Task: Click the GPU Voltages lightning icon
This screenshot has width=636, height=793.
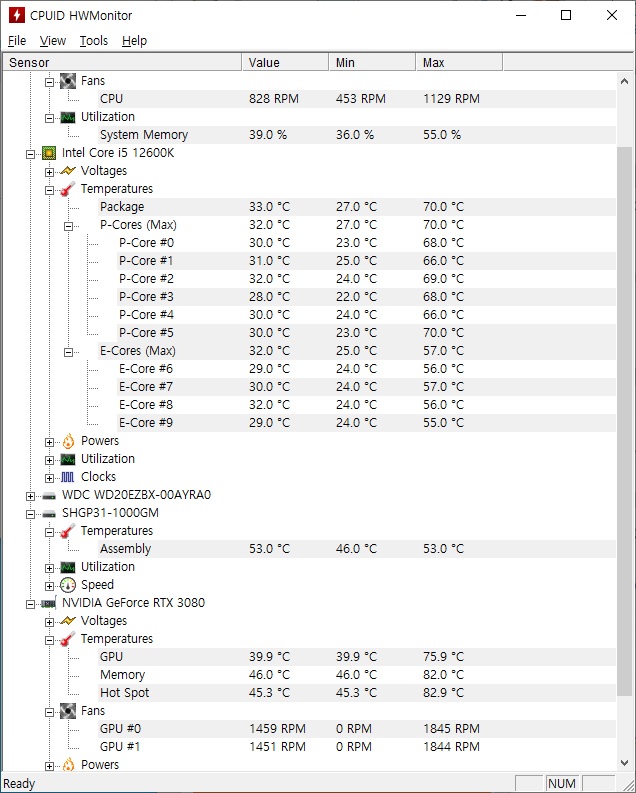Action: coord(68,621)
